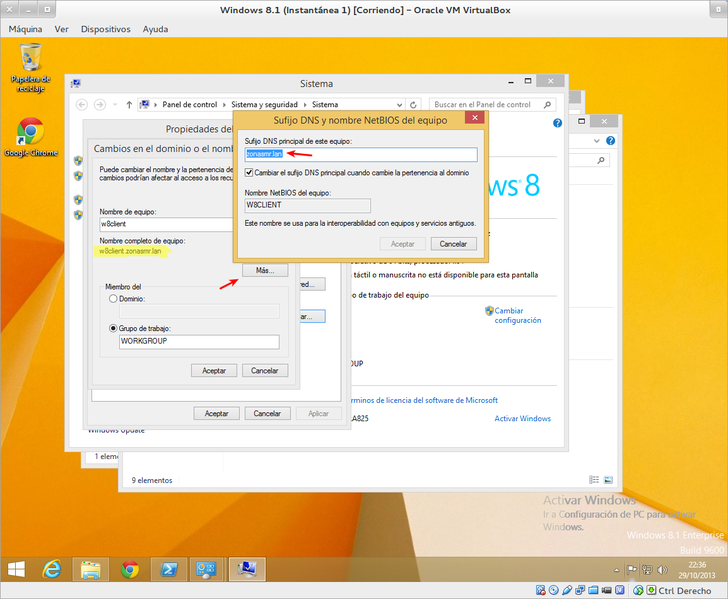Click Cancelar in the DNS suffix dialog
Screen dimensions: 728x599
coord(453,244)
